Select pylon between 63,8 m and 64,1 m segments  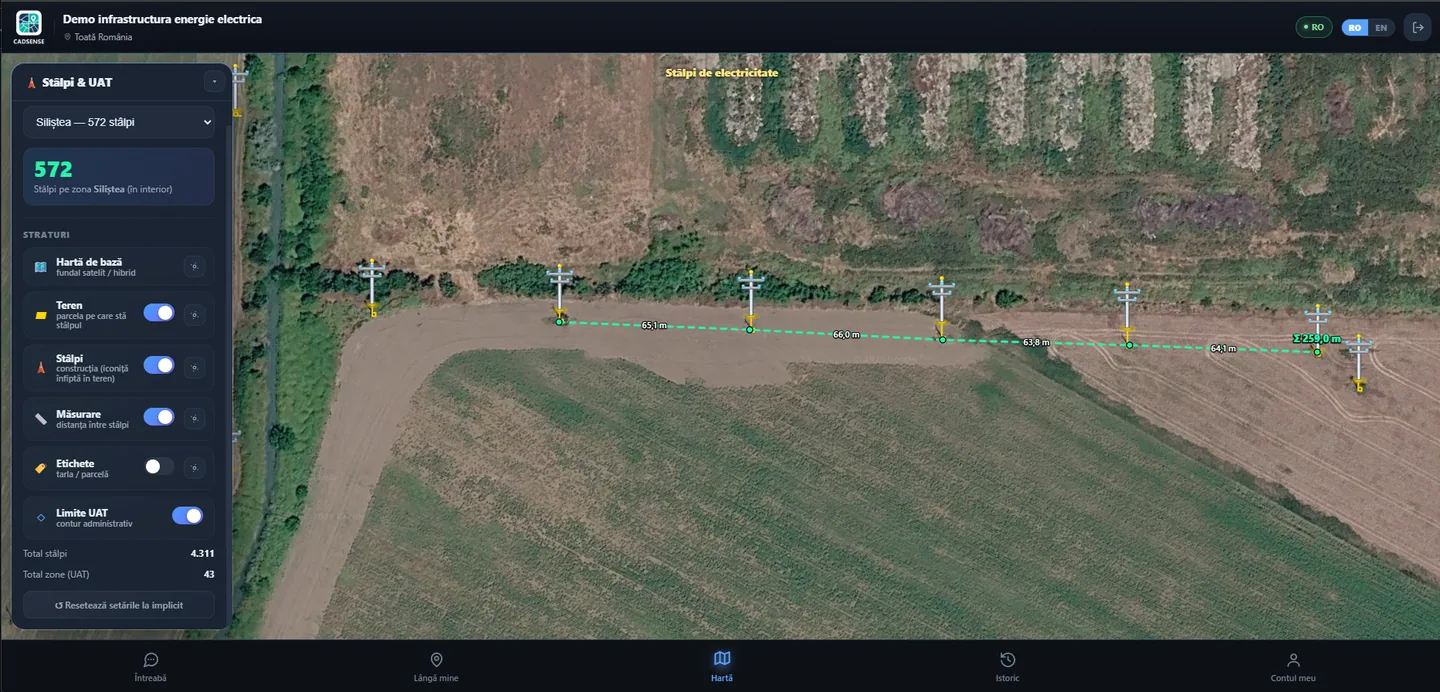tap(1127, 314)
